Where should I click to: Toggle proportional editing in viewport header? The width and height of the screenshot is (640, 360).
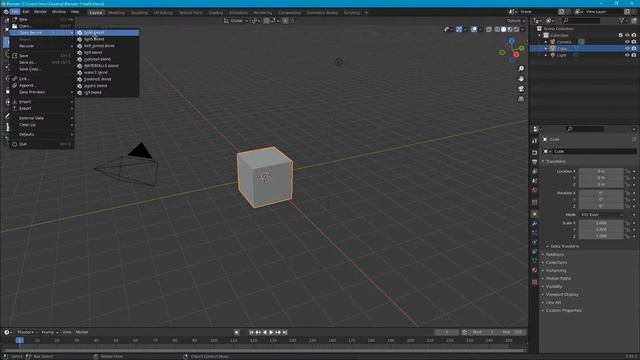[285, 20]
